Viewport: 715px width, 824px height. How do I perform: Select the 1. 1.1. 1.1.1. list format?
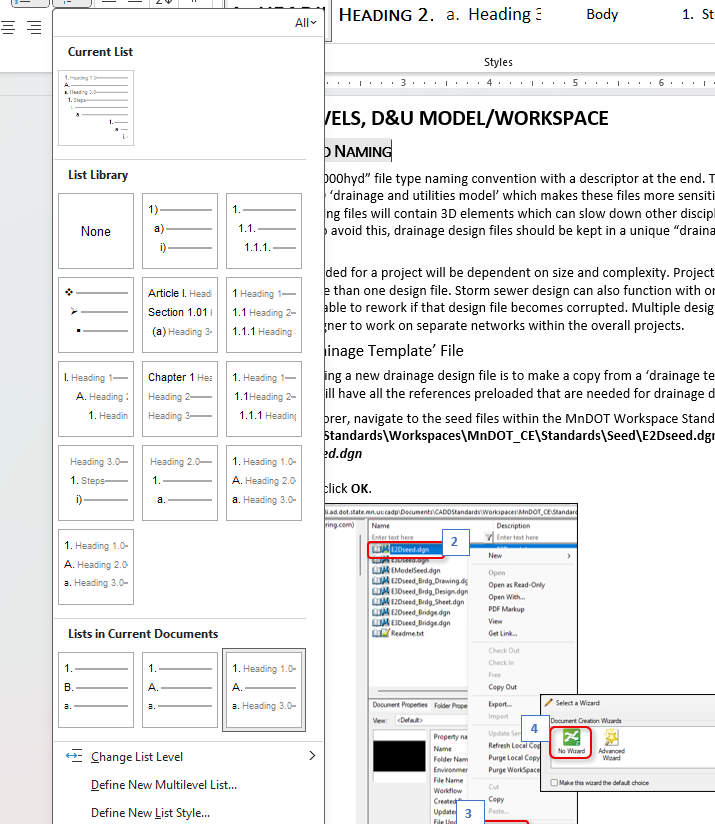tap(264, 231)
